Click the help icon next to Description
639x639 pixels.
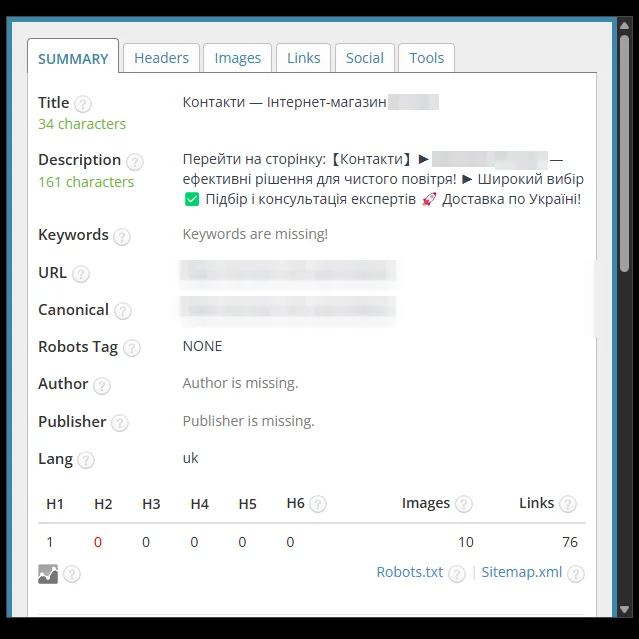pos(135,162)
